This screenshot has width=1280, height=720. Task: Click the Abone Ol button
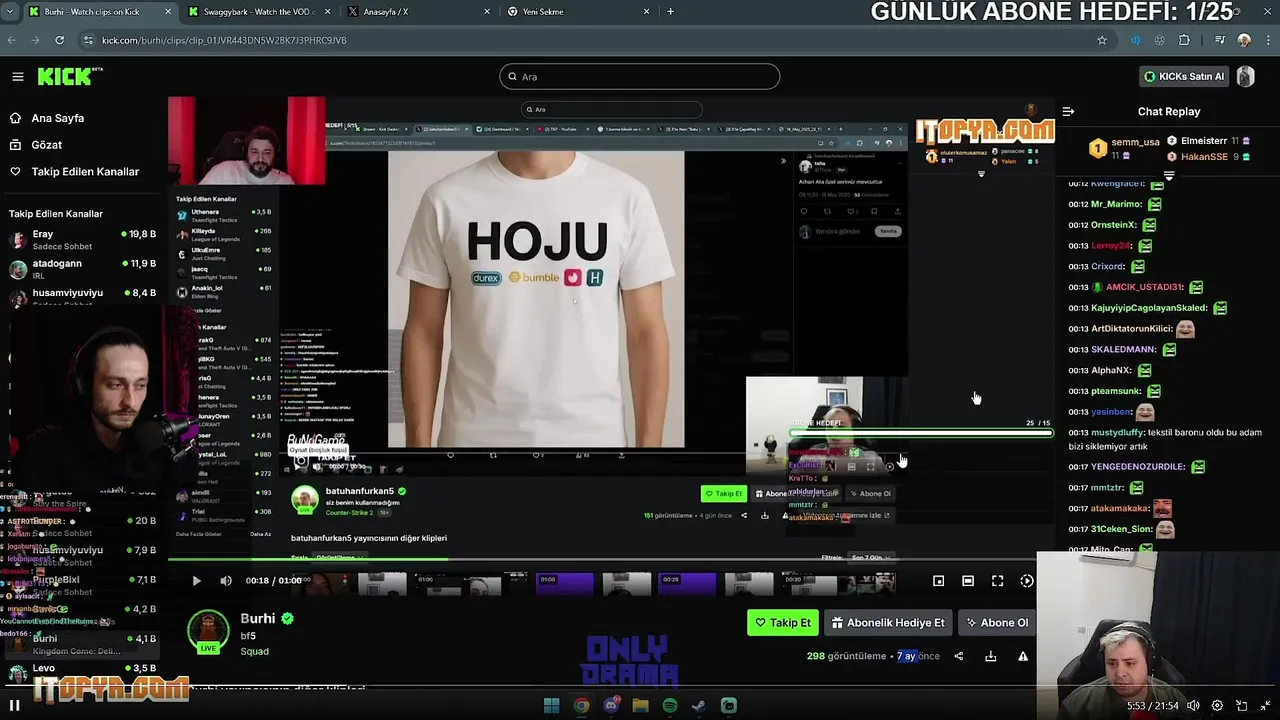pyautogui.click(x=997, y=623)
